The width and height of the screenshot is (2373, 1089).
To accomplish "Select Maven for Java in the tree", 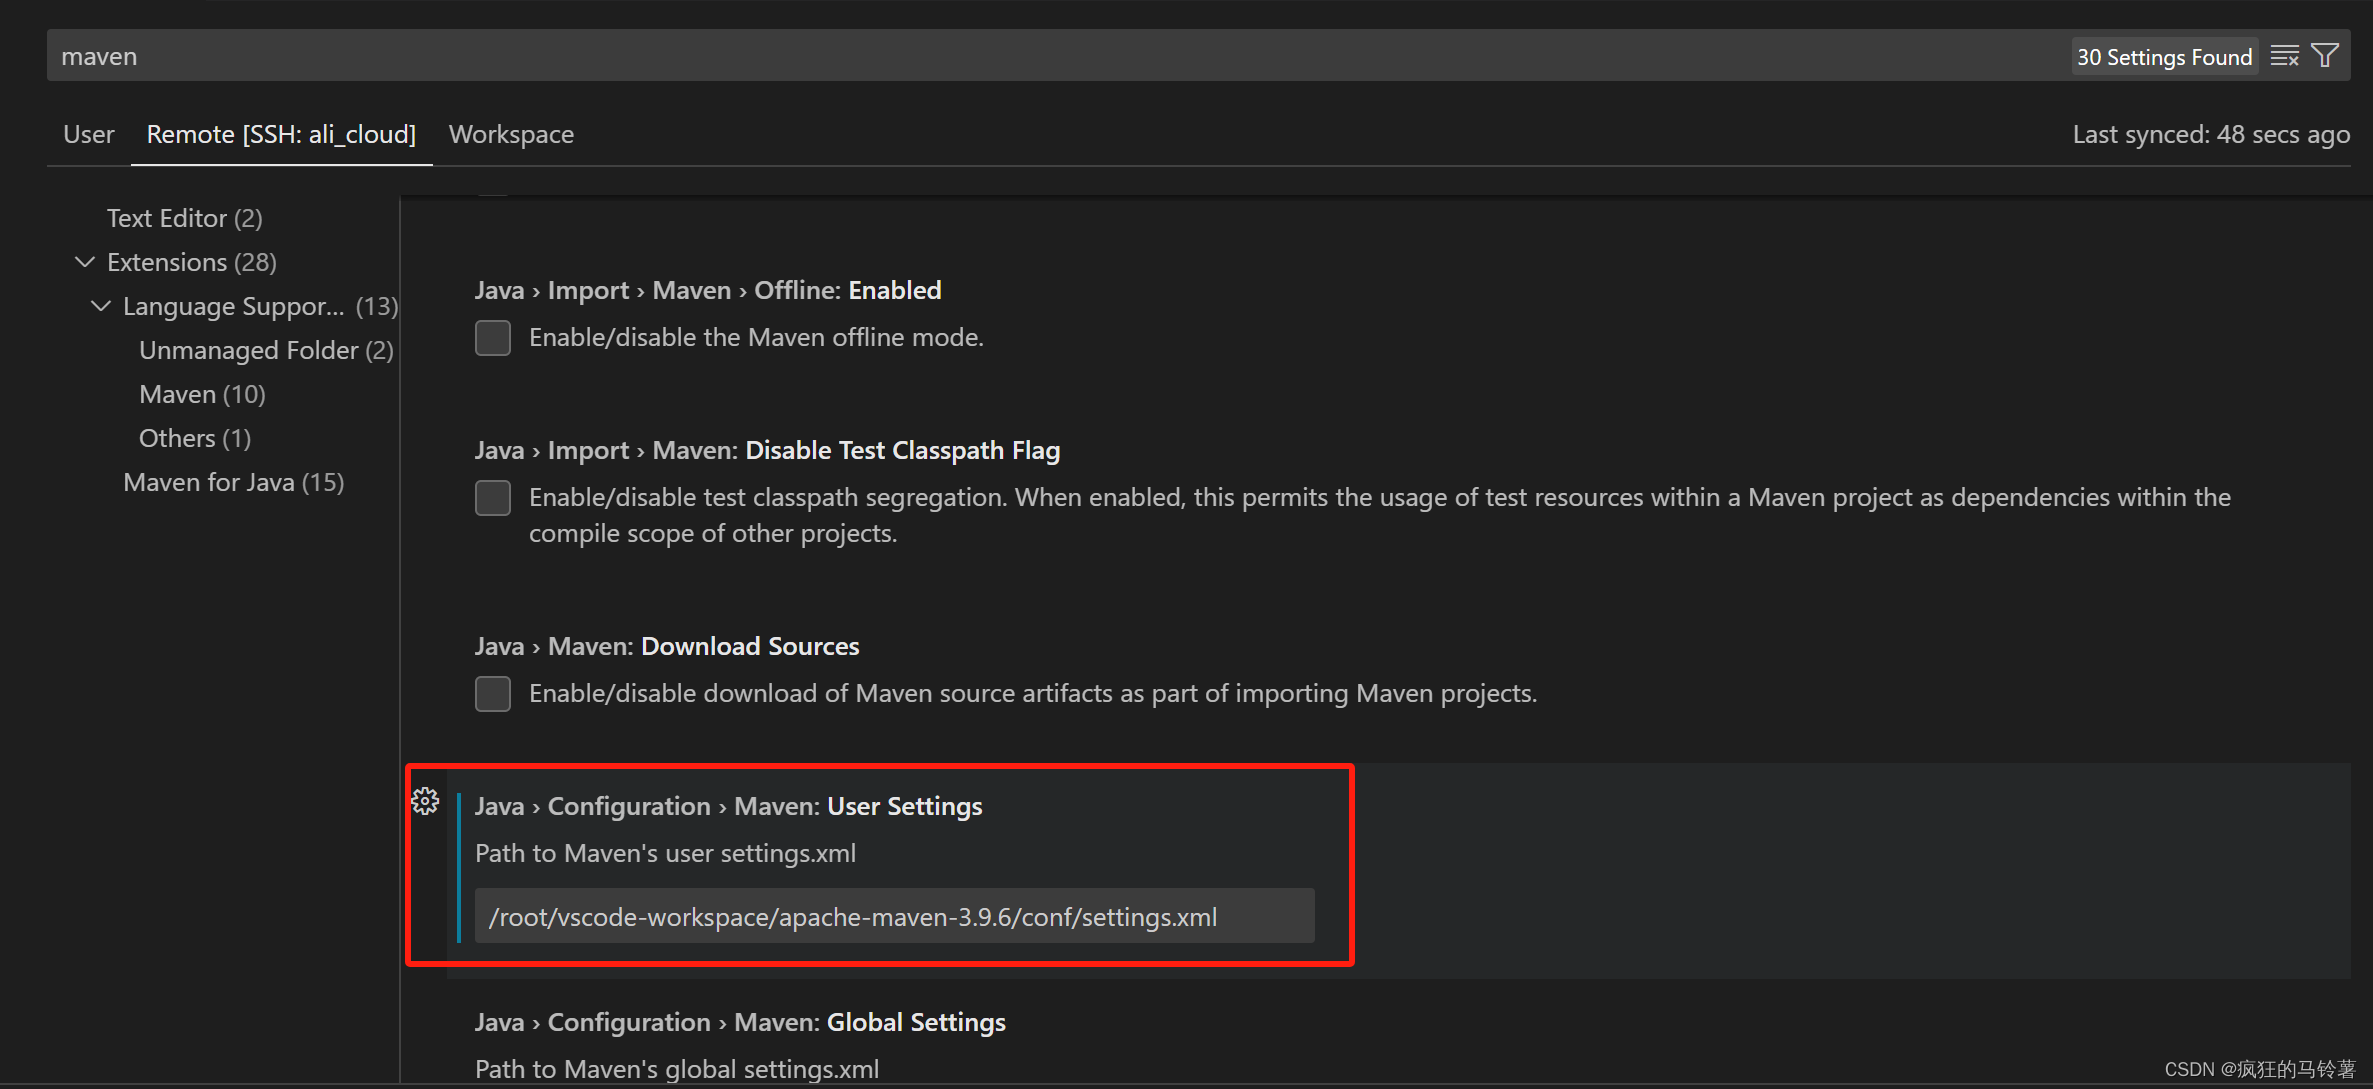I will click(x=233, y=482).
